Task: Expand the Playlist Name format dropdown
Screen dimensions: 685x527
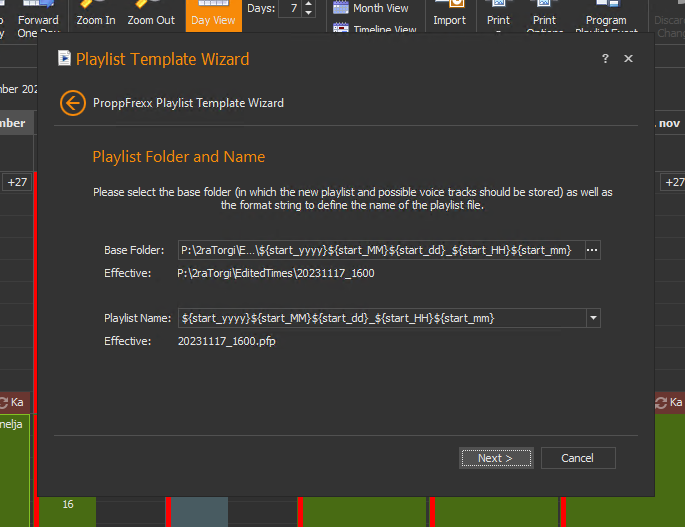Action: (x=593, y=318)
